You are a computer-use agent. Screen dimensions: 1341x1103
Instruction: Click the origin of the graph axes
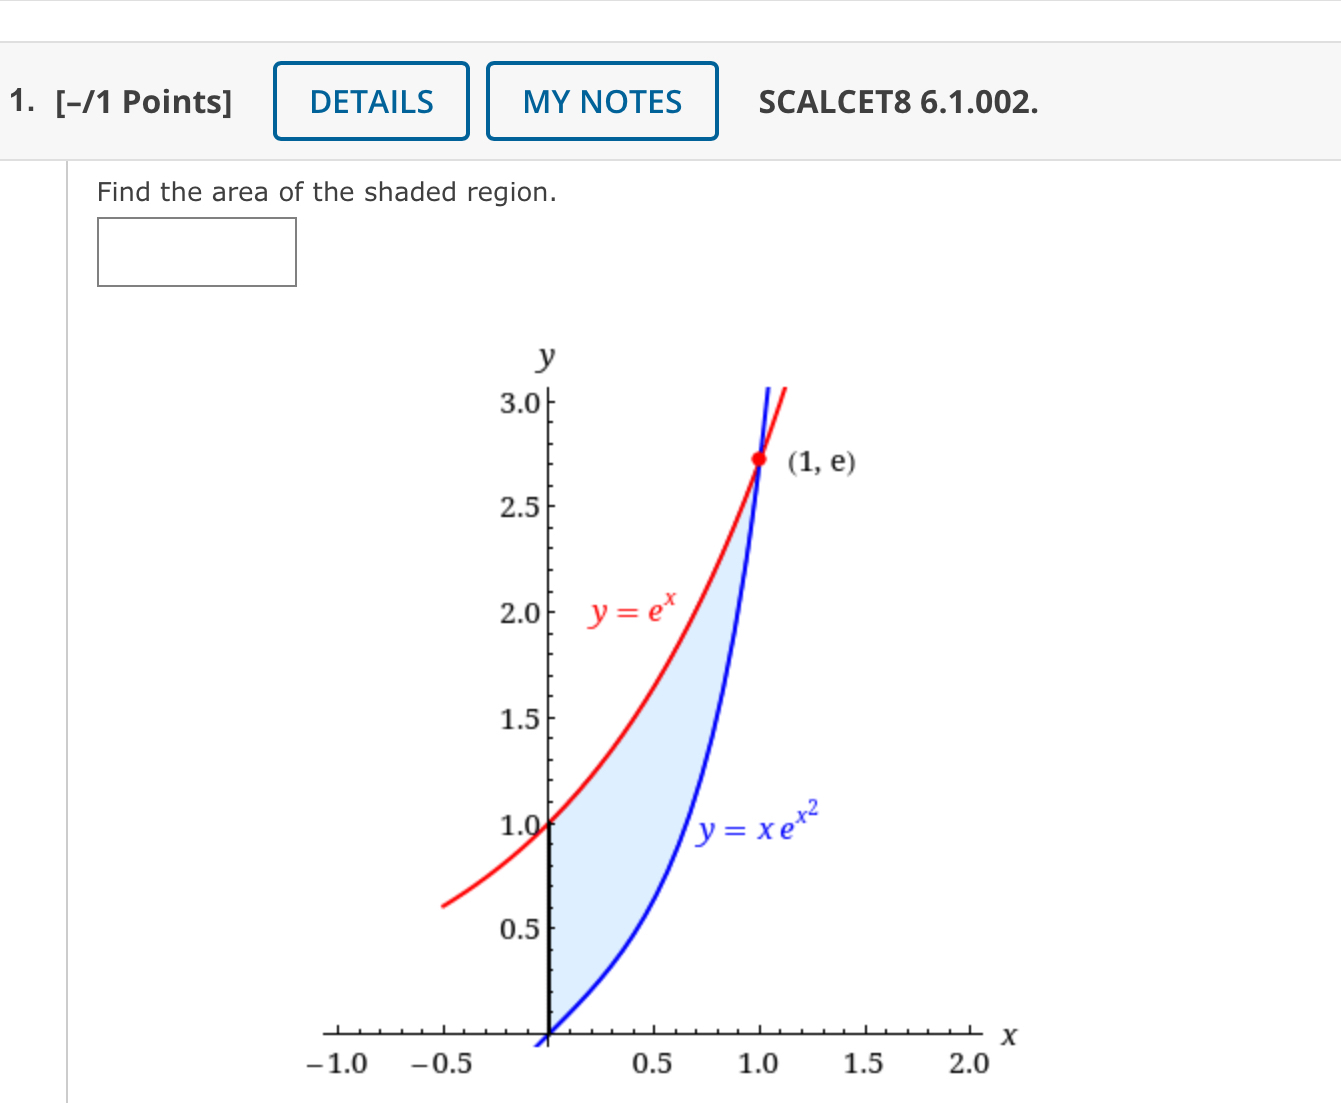(549, 1031)
